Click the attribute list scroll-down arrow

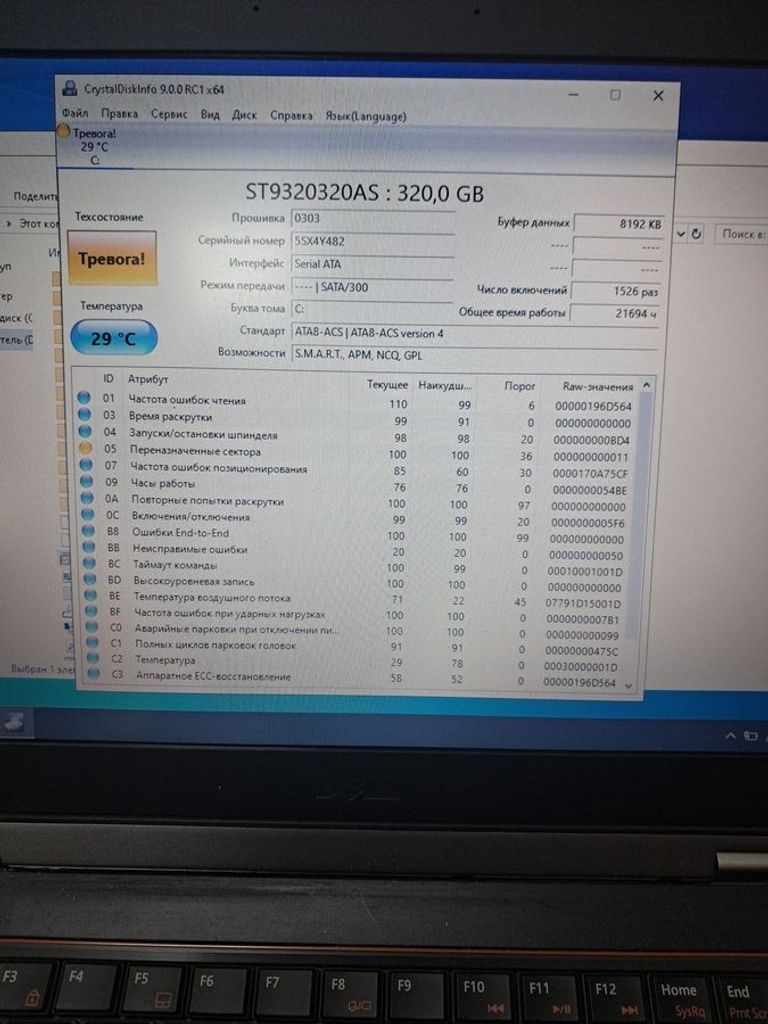(x=629, y=685)
